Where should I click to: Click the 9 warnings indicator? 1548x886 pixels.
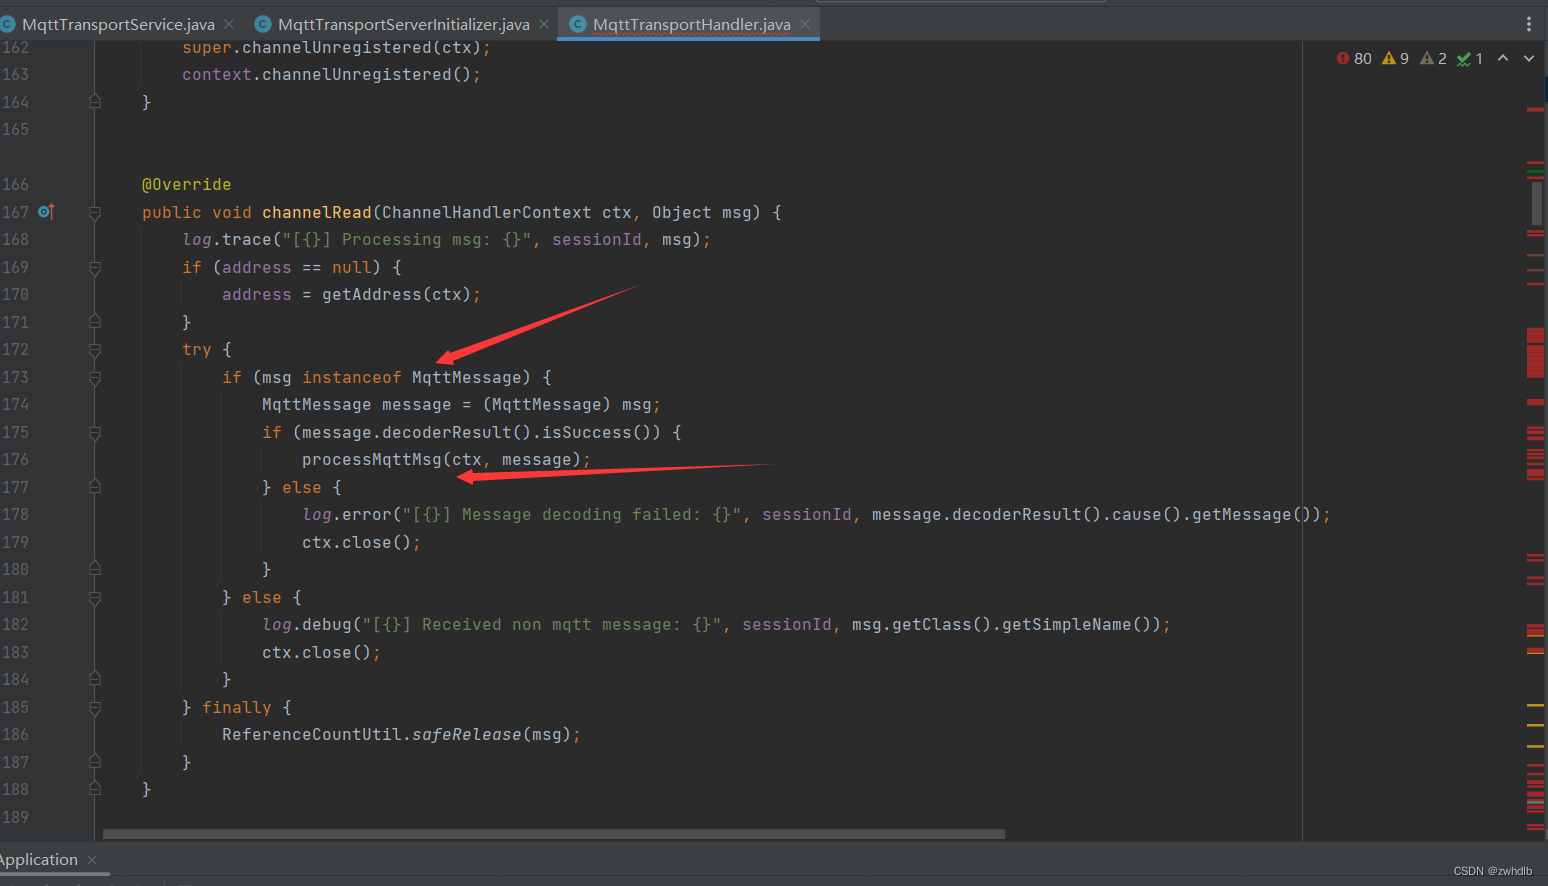(1396, 59)
